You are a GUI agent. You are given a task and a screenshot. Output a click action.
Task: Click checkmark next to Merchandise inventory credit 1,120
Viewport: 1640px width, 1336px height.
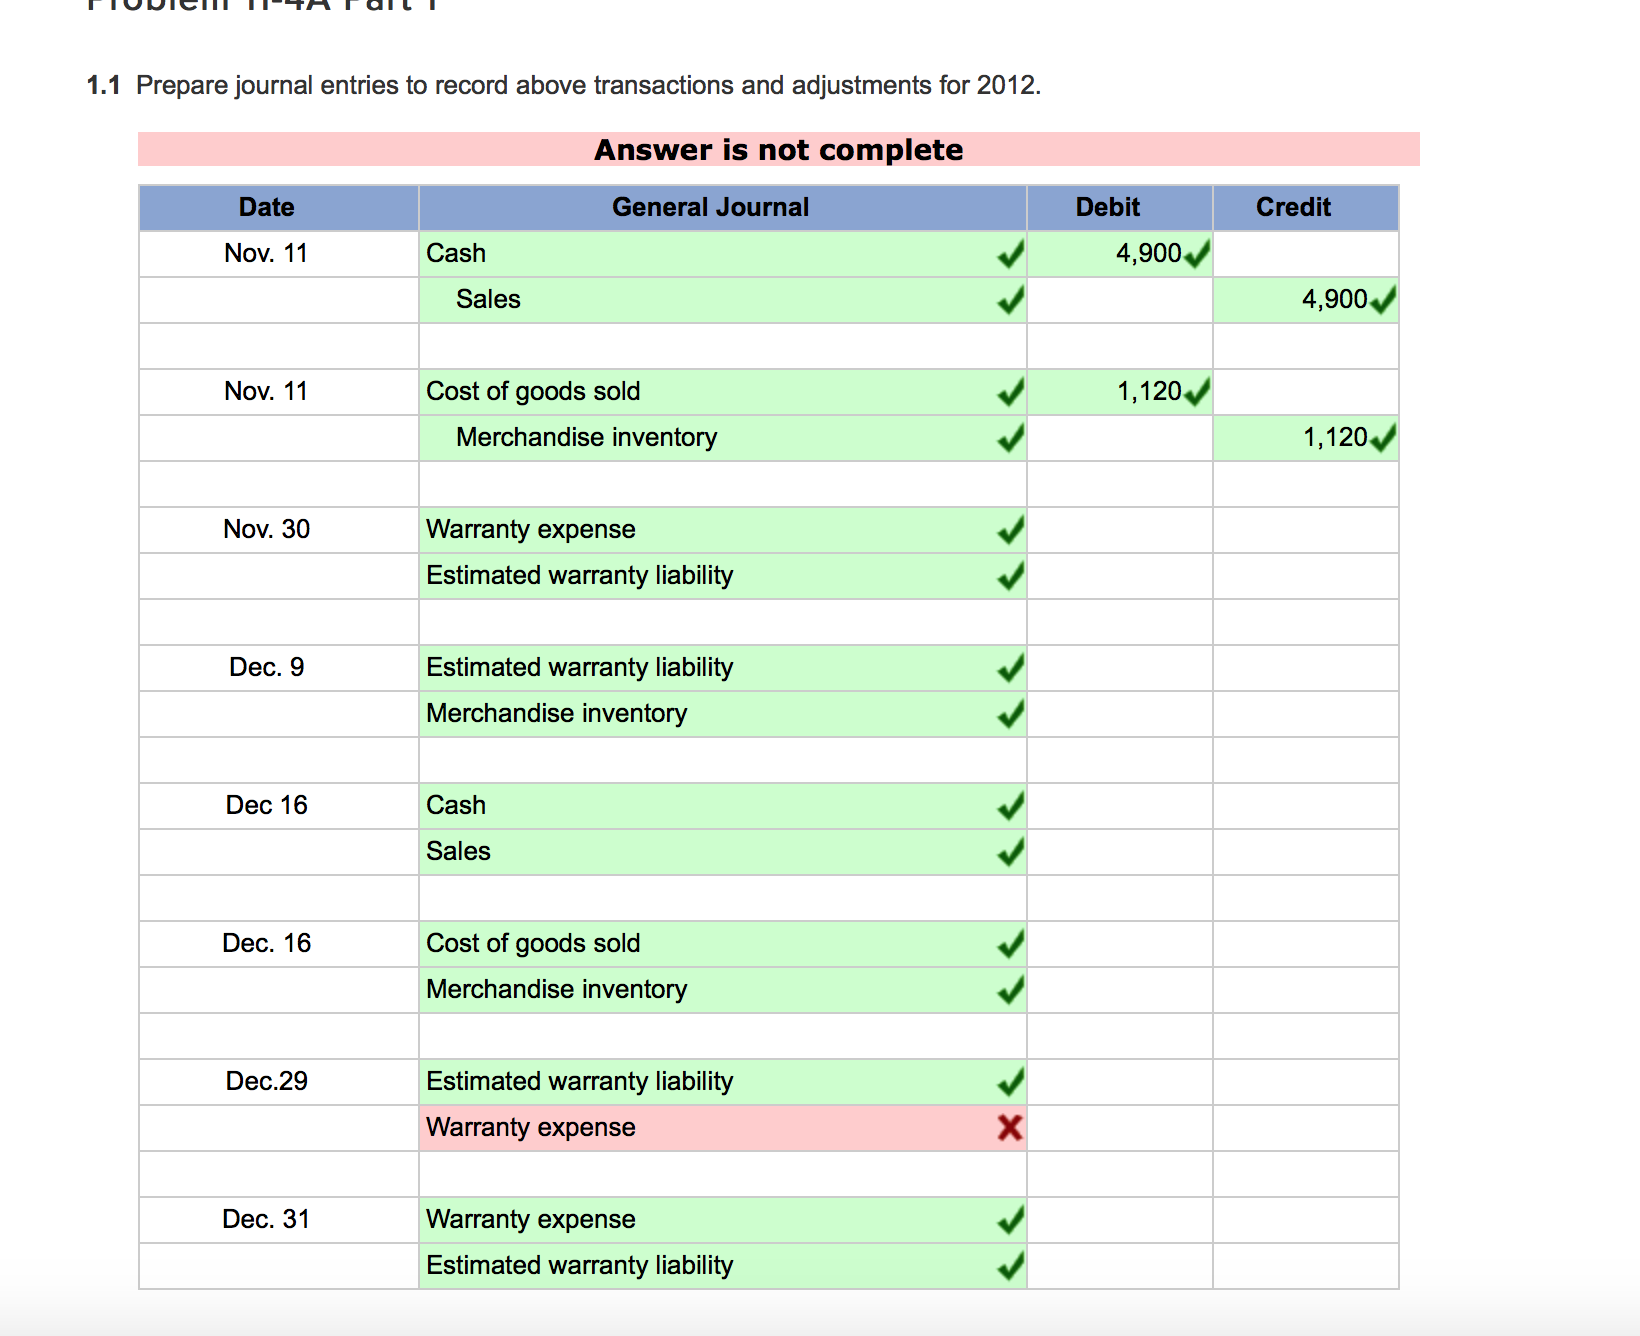point(1382,437)
